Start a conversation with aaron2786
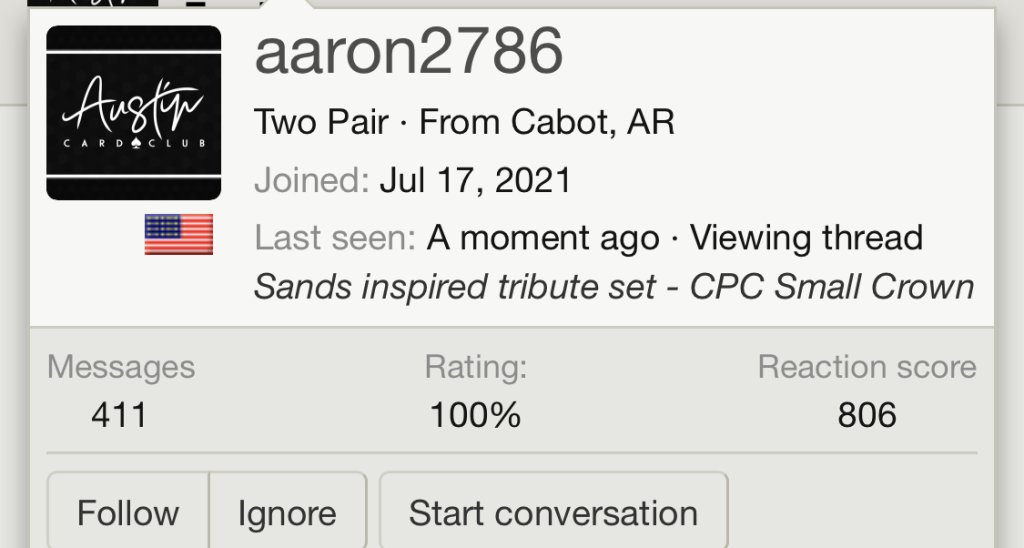1024x548 pixels. (x=553, y=513)
